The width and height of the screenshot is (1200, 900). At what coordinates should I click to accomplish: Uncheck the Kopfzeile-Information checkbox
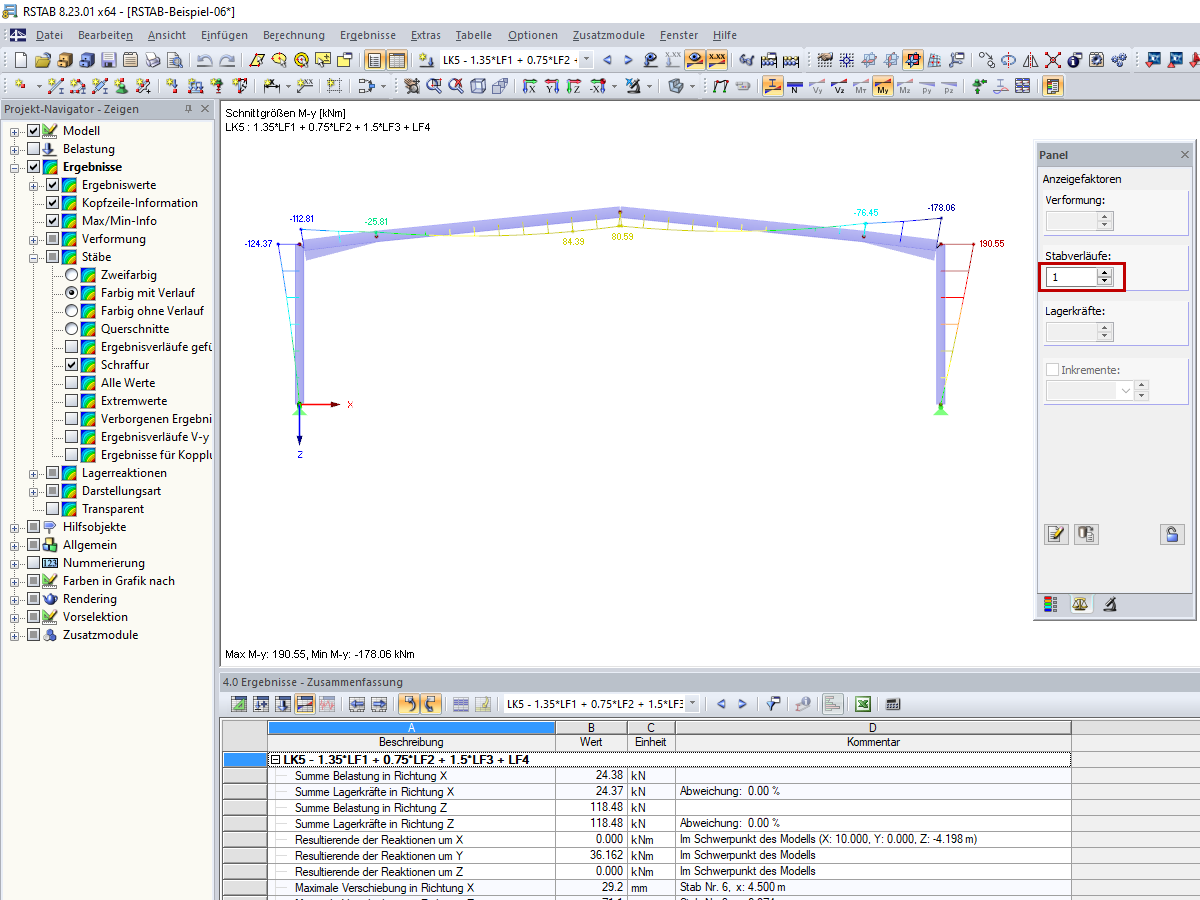point(53,203)
